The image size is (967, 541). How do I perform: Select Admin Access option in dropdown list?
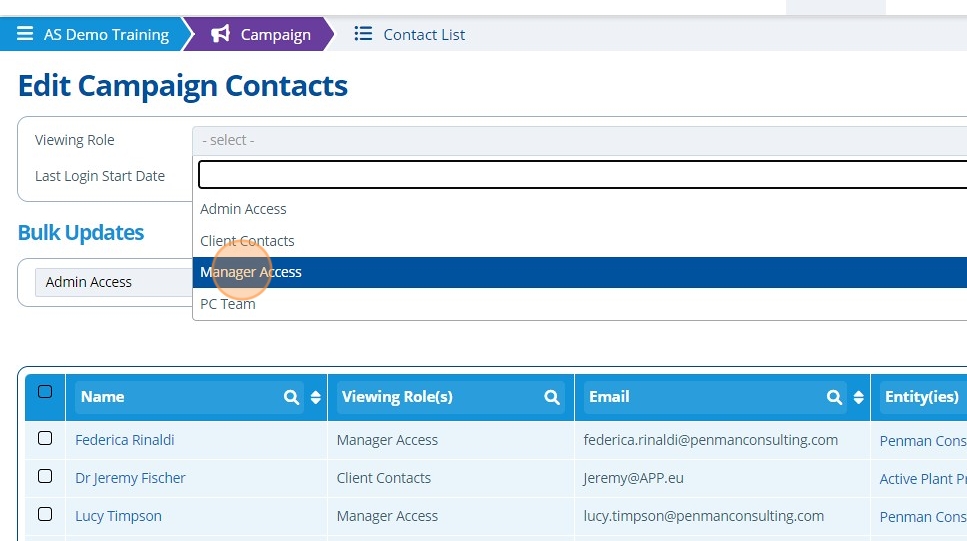pos(243,209)
